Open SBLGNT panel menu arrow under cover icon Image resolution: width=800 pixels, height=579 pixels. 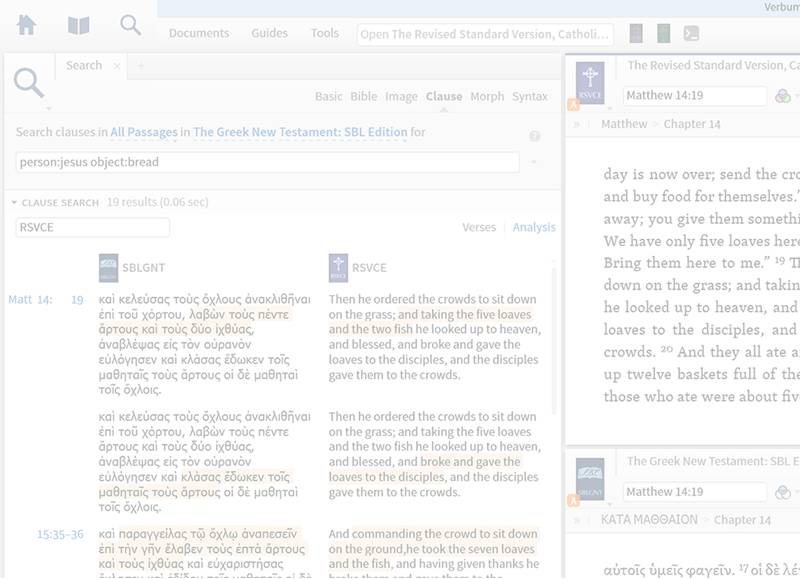pos(610,505)
